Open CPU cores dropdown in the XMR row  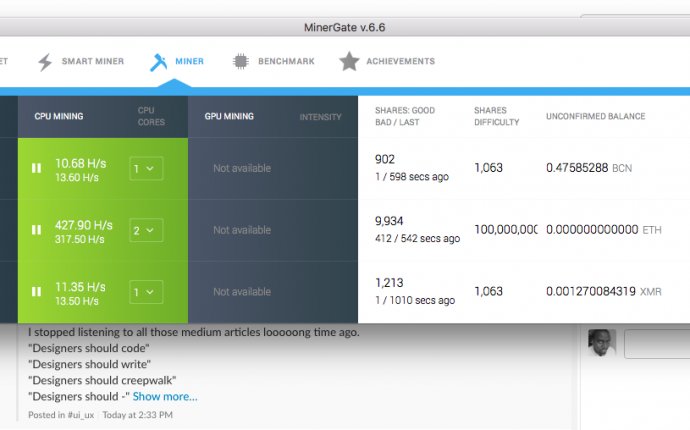pos(146,292)
